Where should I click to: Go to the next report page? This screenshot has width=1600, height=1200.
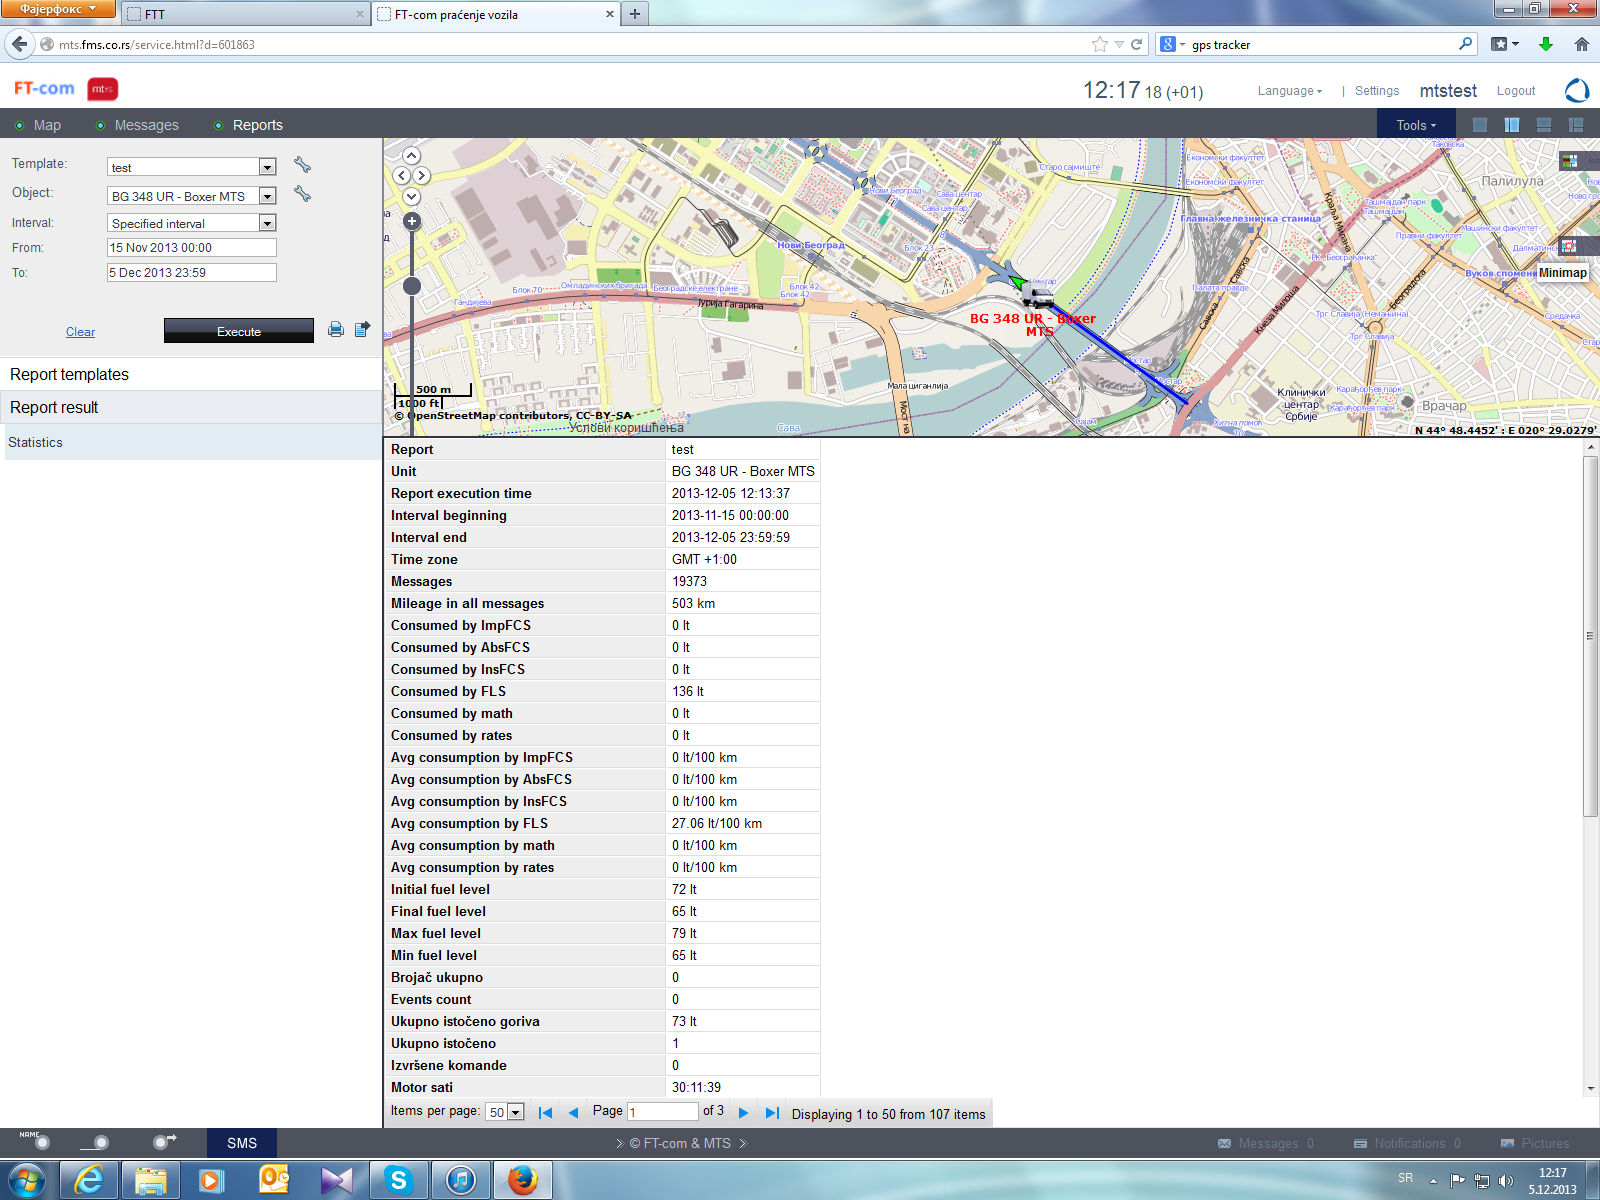tap(743, 1112)
